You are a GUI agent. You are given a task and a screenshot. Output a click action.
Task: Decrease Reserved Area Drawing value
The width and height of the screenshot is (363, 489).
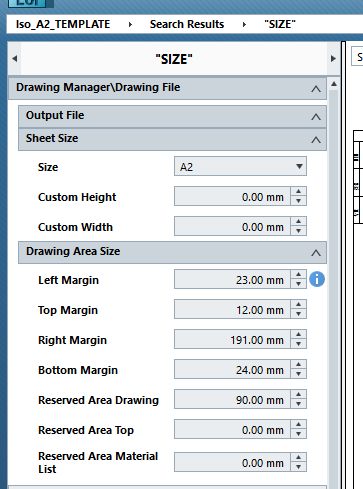click(x=299, y=404)
